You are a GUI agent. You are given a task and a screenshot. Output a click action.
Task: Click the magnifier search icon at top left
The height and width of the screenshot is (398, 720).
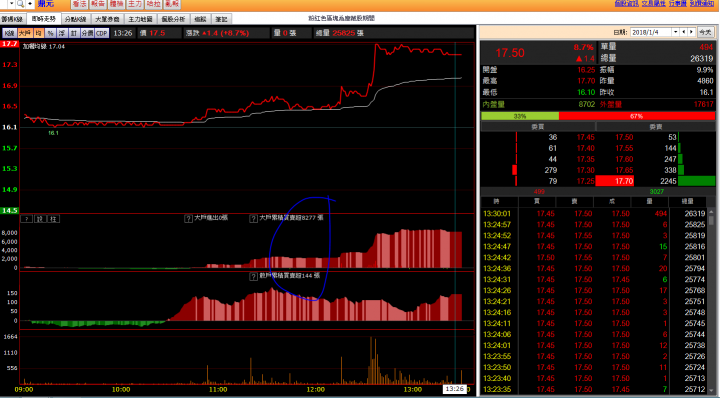click(20, 4)
